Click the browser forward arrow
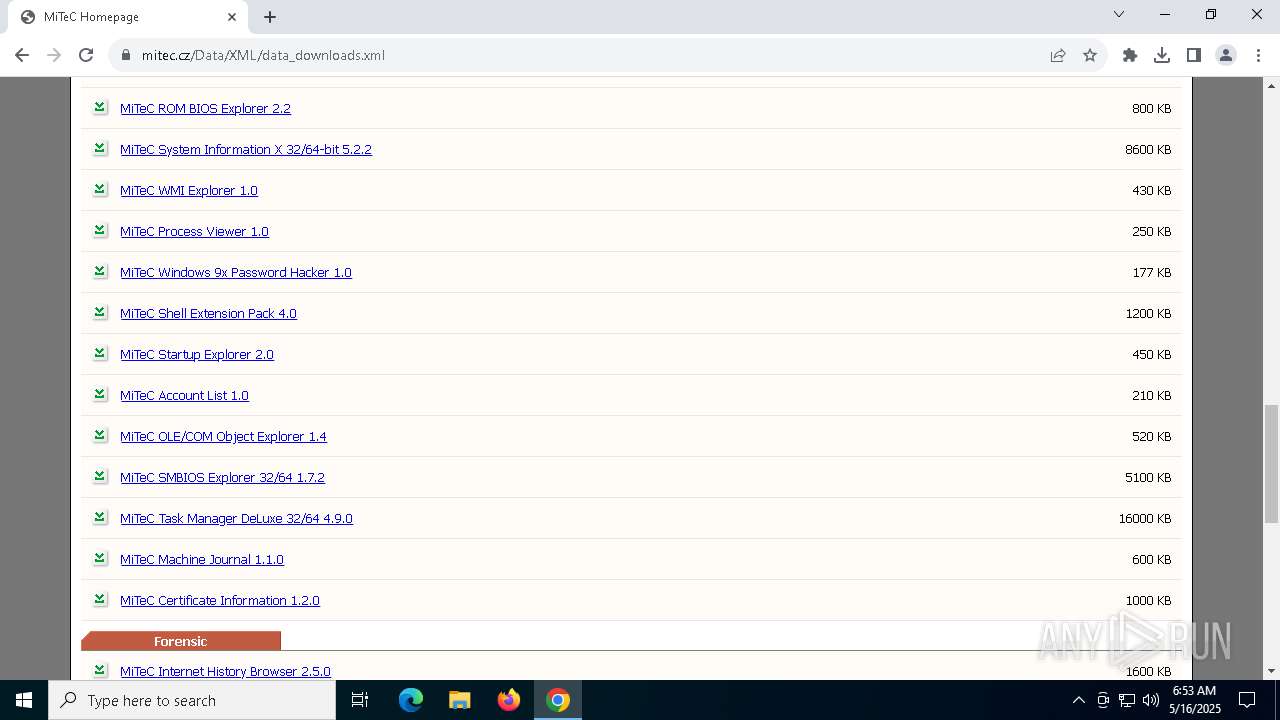This screenshot has height=720, width=1280. [54, 55]
